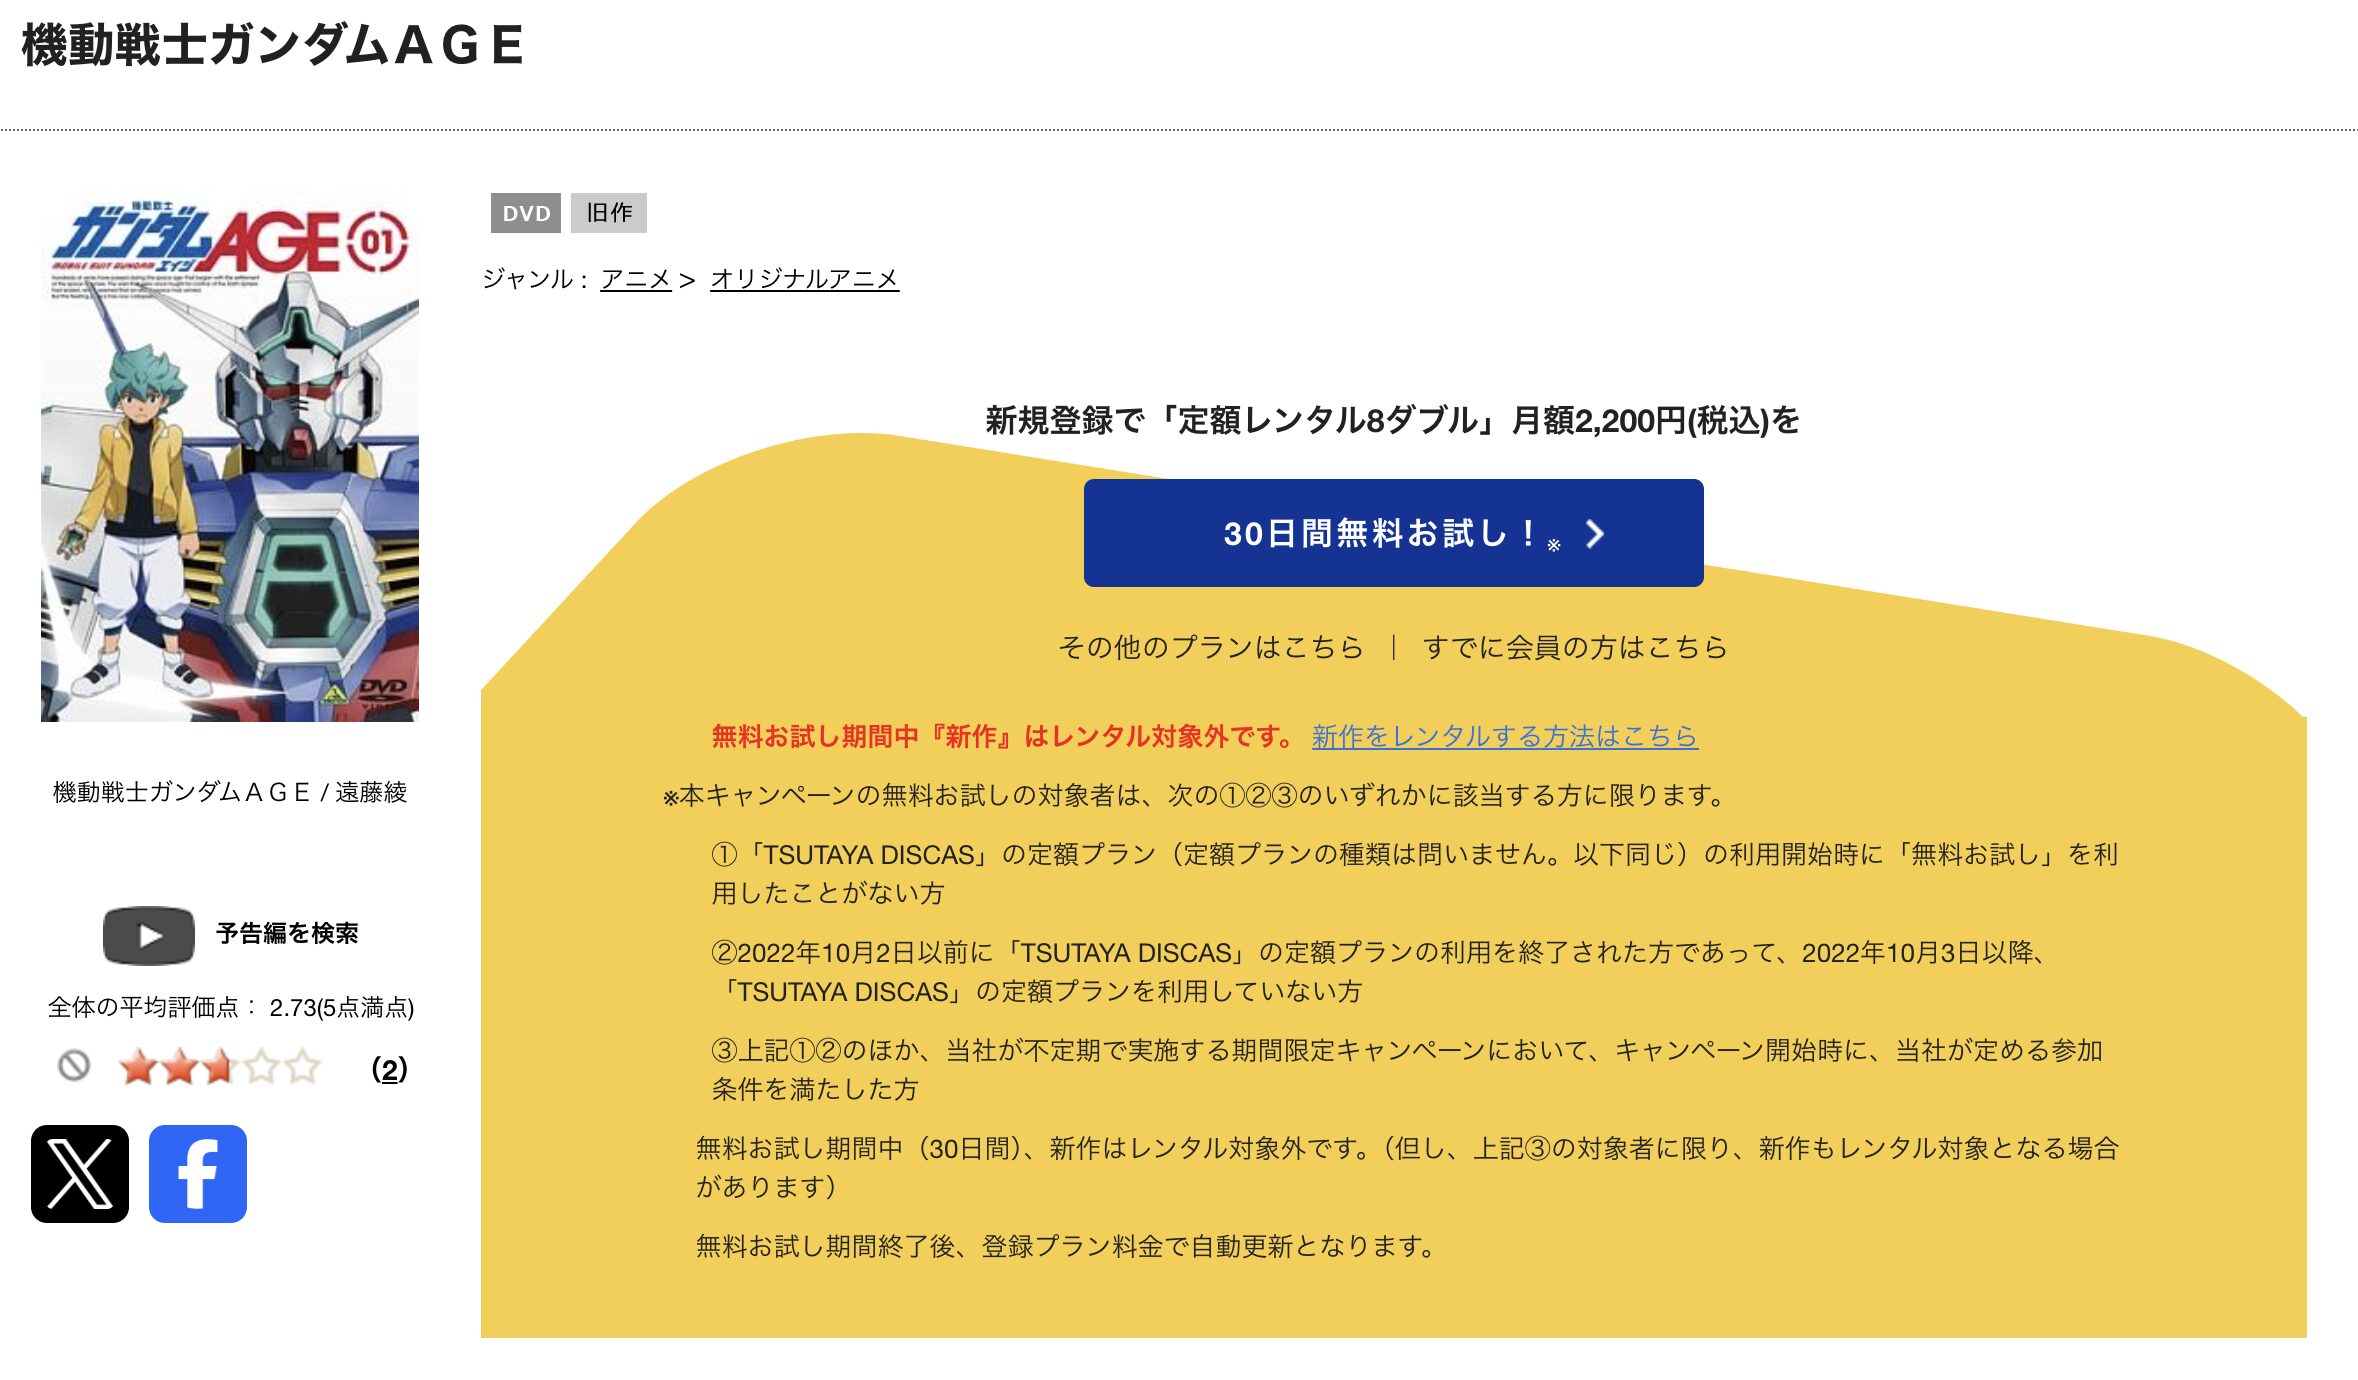The image size is (2358, 1380).
Task: Click the Gundam AGE DVD cover image
Action: click(229, 458)
